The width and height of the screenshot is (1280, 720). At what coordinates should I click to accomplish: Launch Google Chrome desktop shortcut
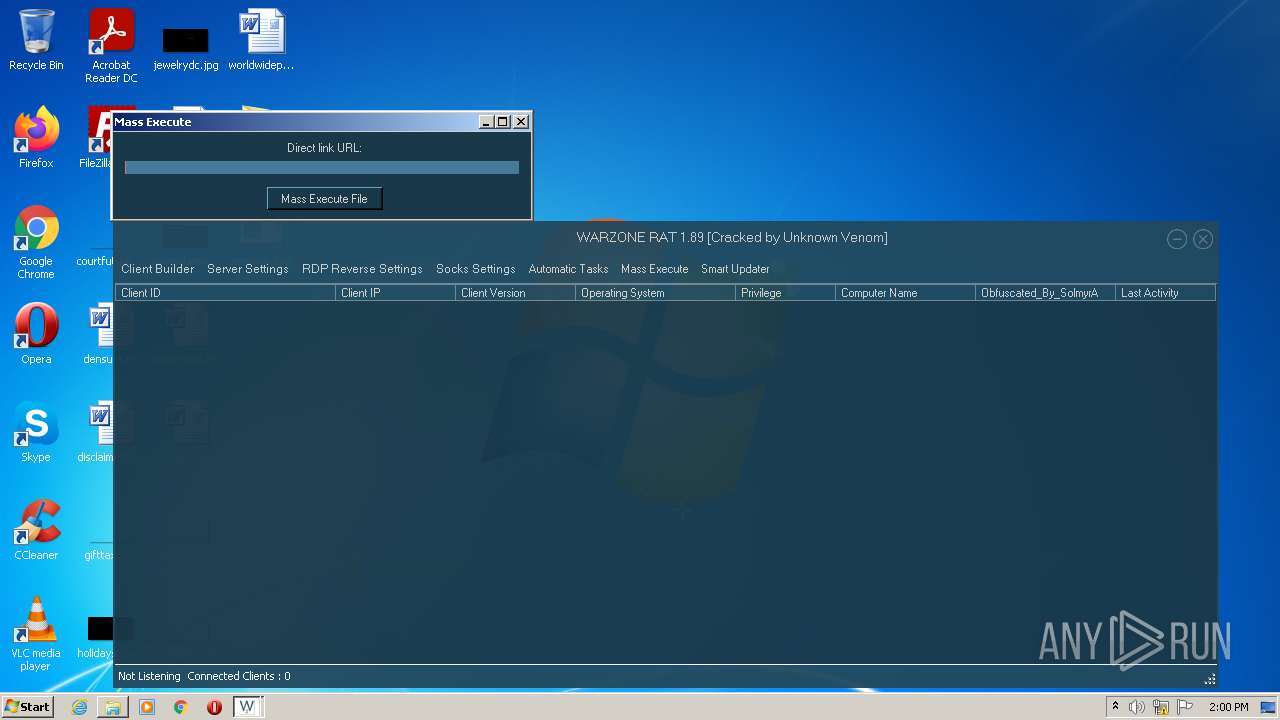(36, 242)
